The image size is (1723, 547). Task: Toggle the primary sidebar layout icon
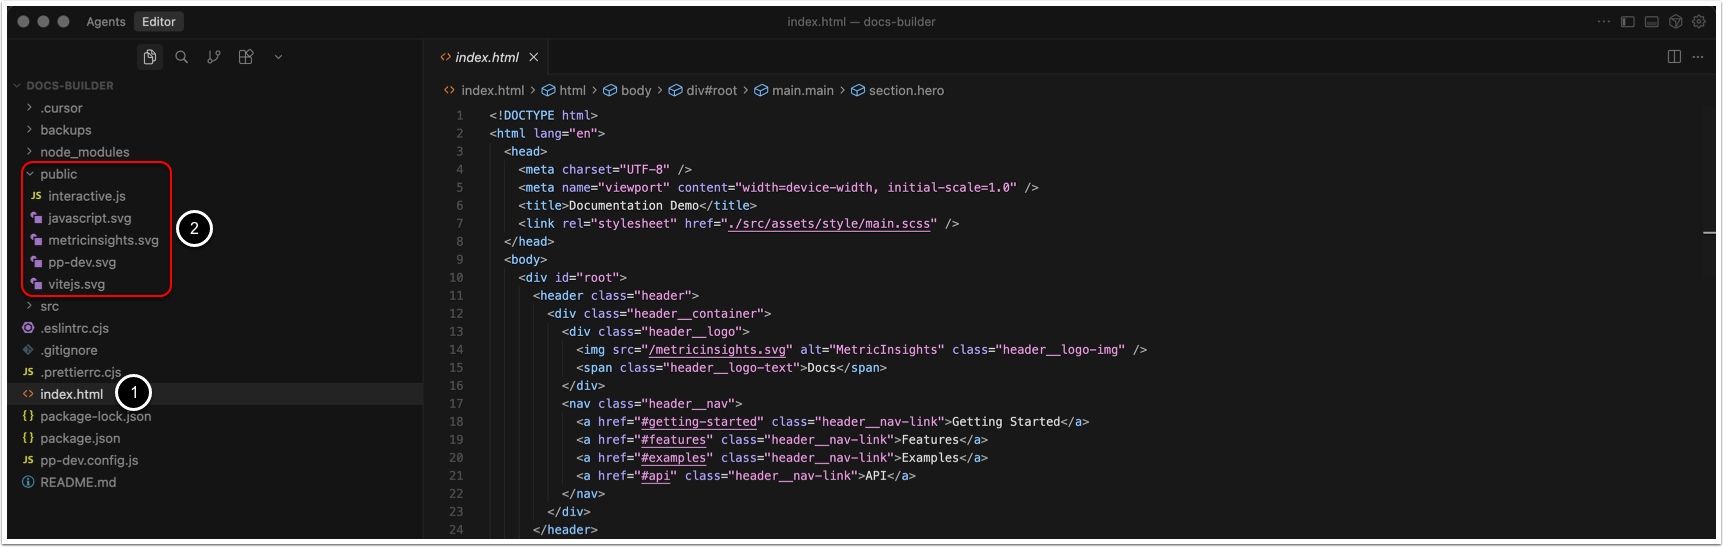pyautogui.click(x=1628, y=22)
